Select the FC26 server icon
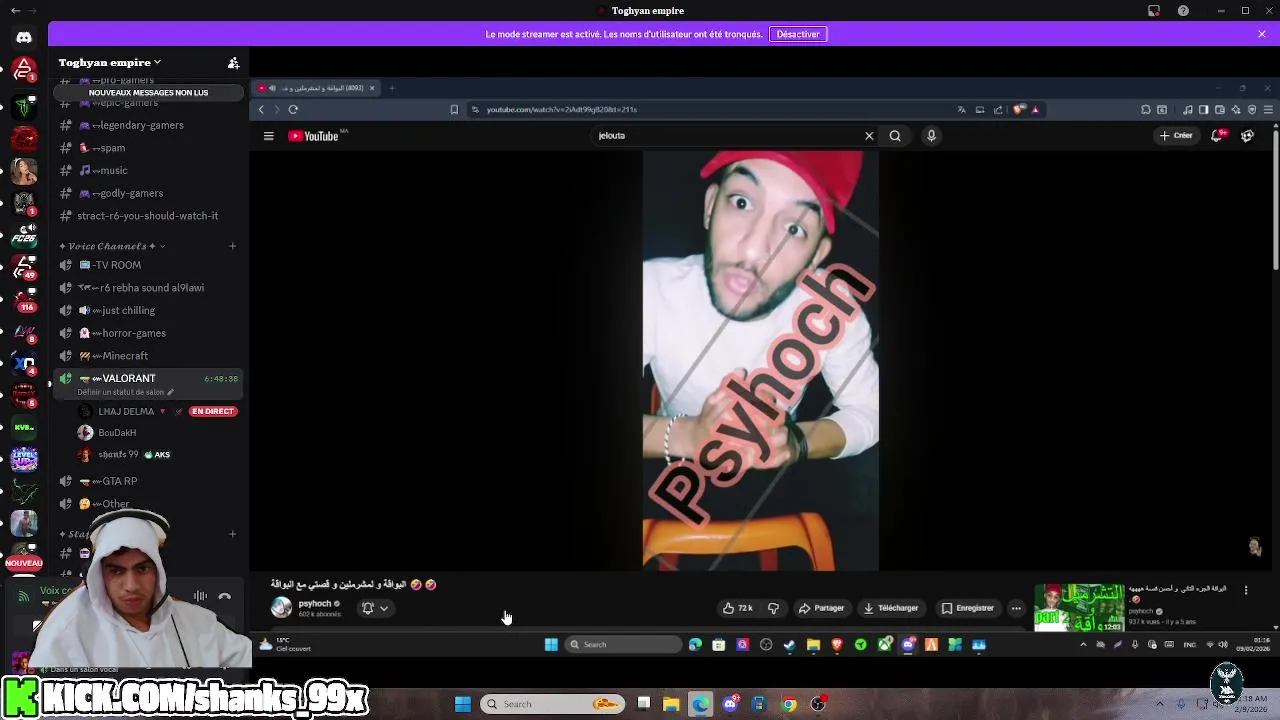 tap(24, 236)
